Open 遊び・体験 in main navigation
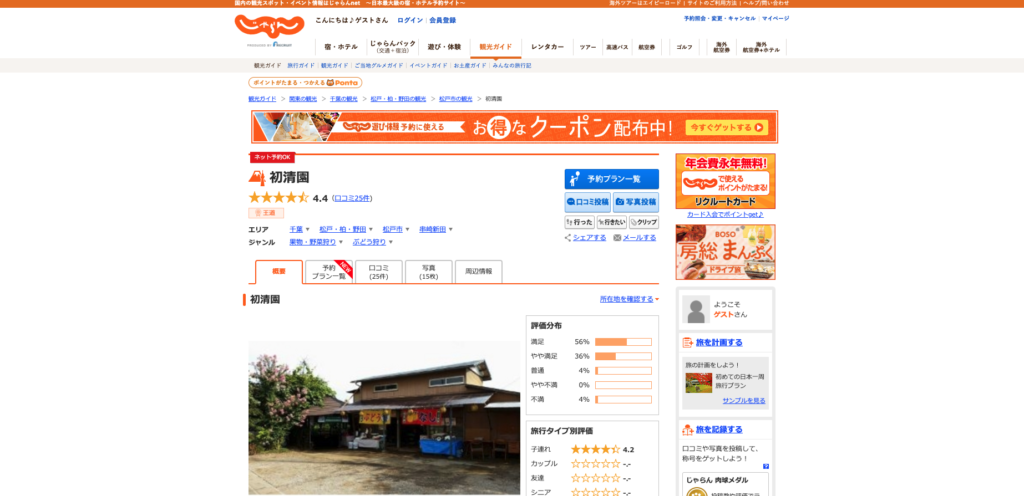Image resolution: width=1024 pixels, height=496 pixels. coord(444,47)
